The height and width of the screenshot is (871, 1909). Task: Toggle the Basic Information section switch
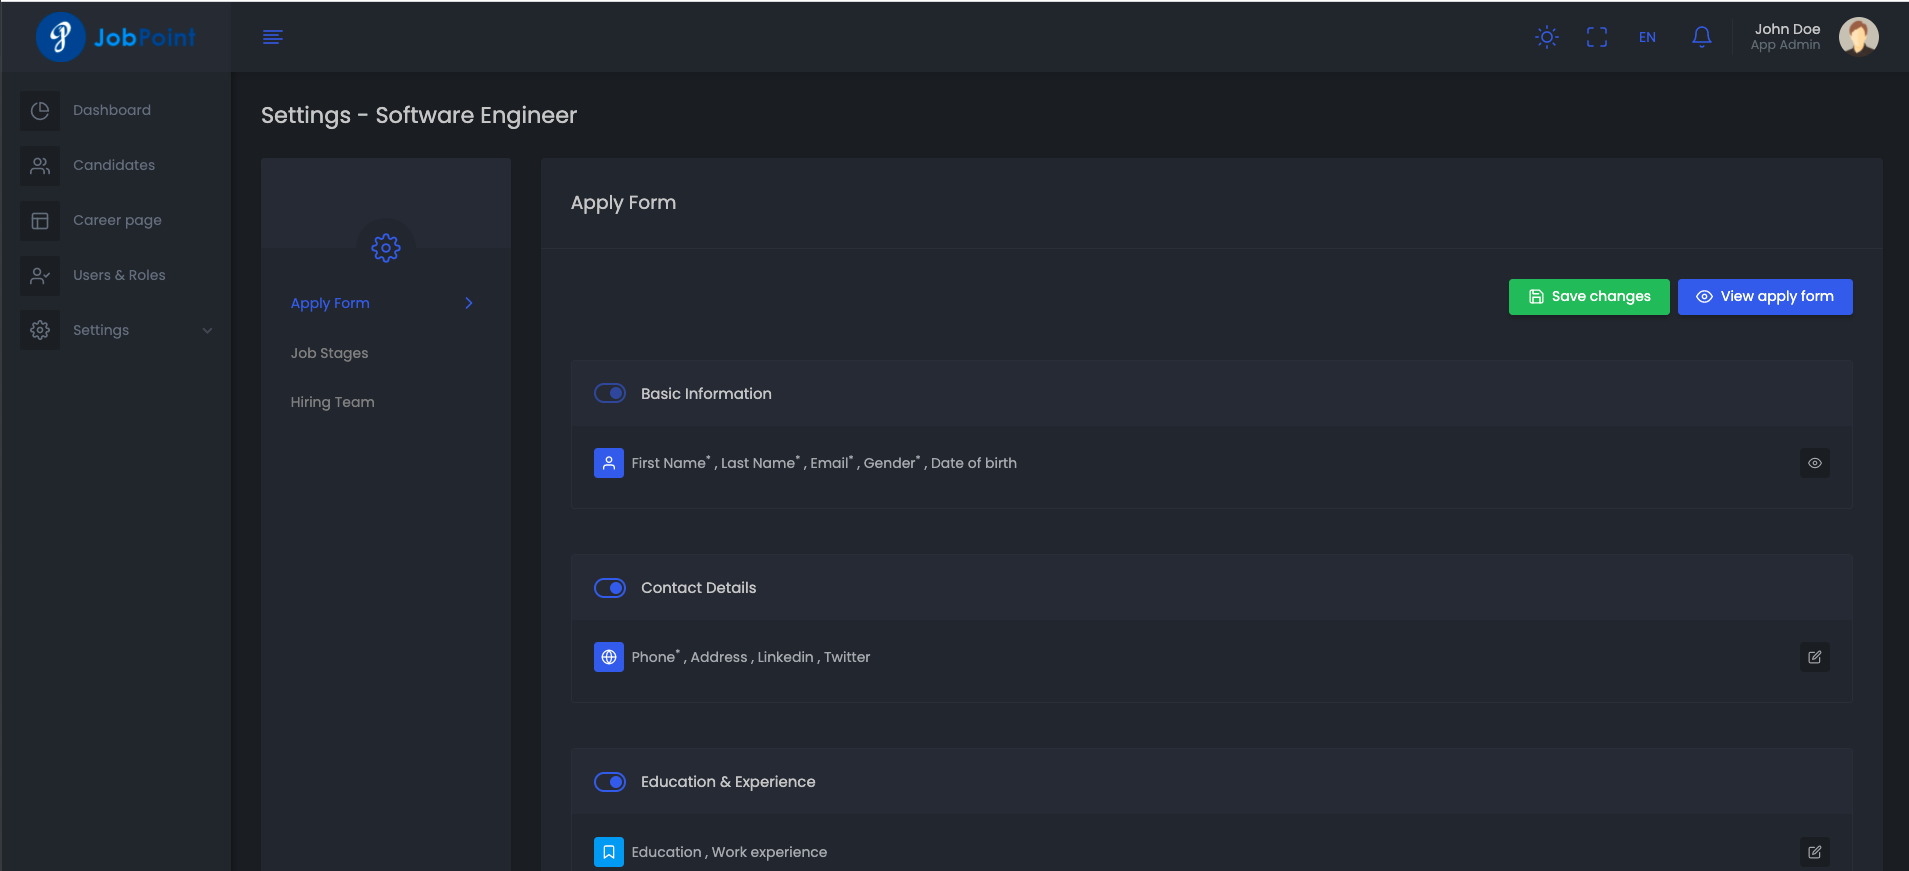click(610, 394)
